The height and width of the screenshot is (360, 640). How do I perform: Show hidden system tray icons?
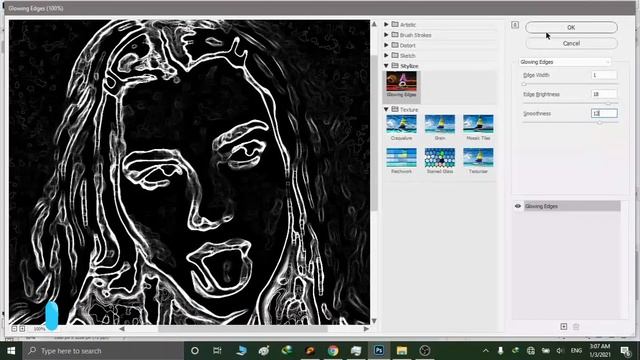click(x=485, y=351)
